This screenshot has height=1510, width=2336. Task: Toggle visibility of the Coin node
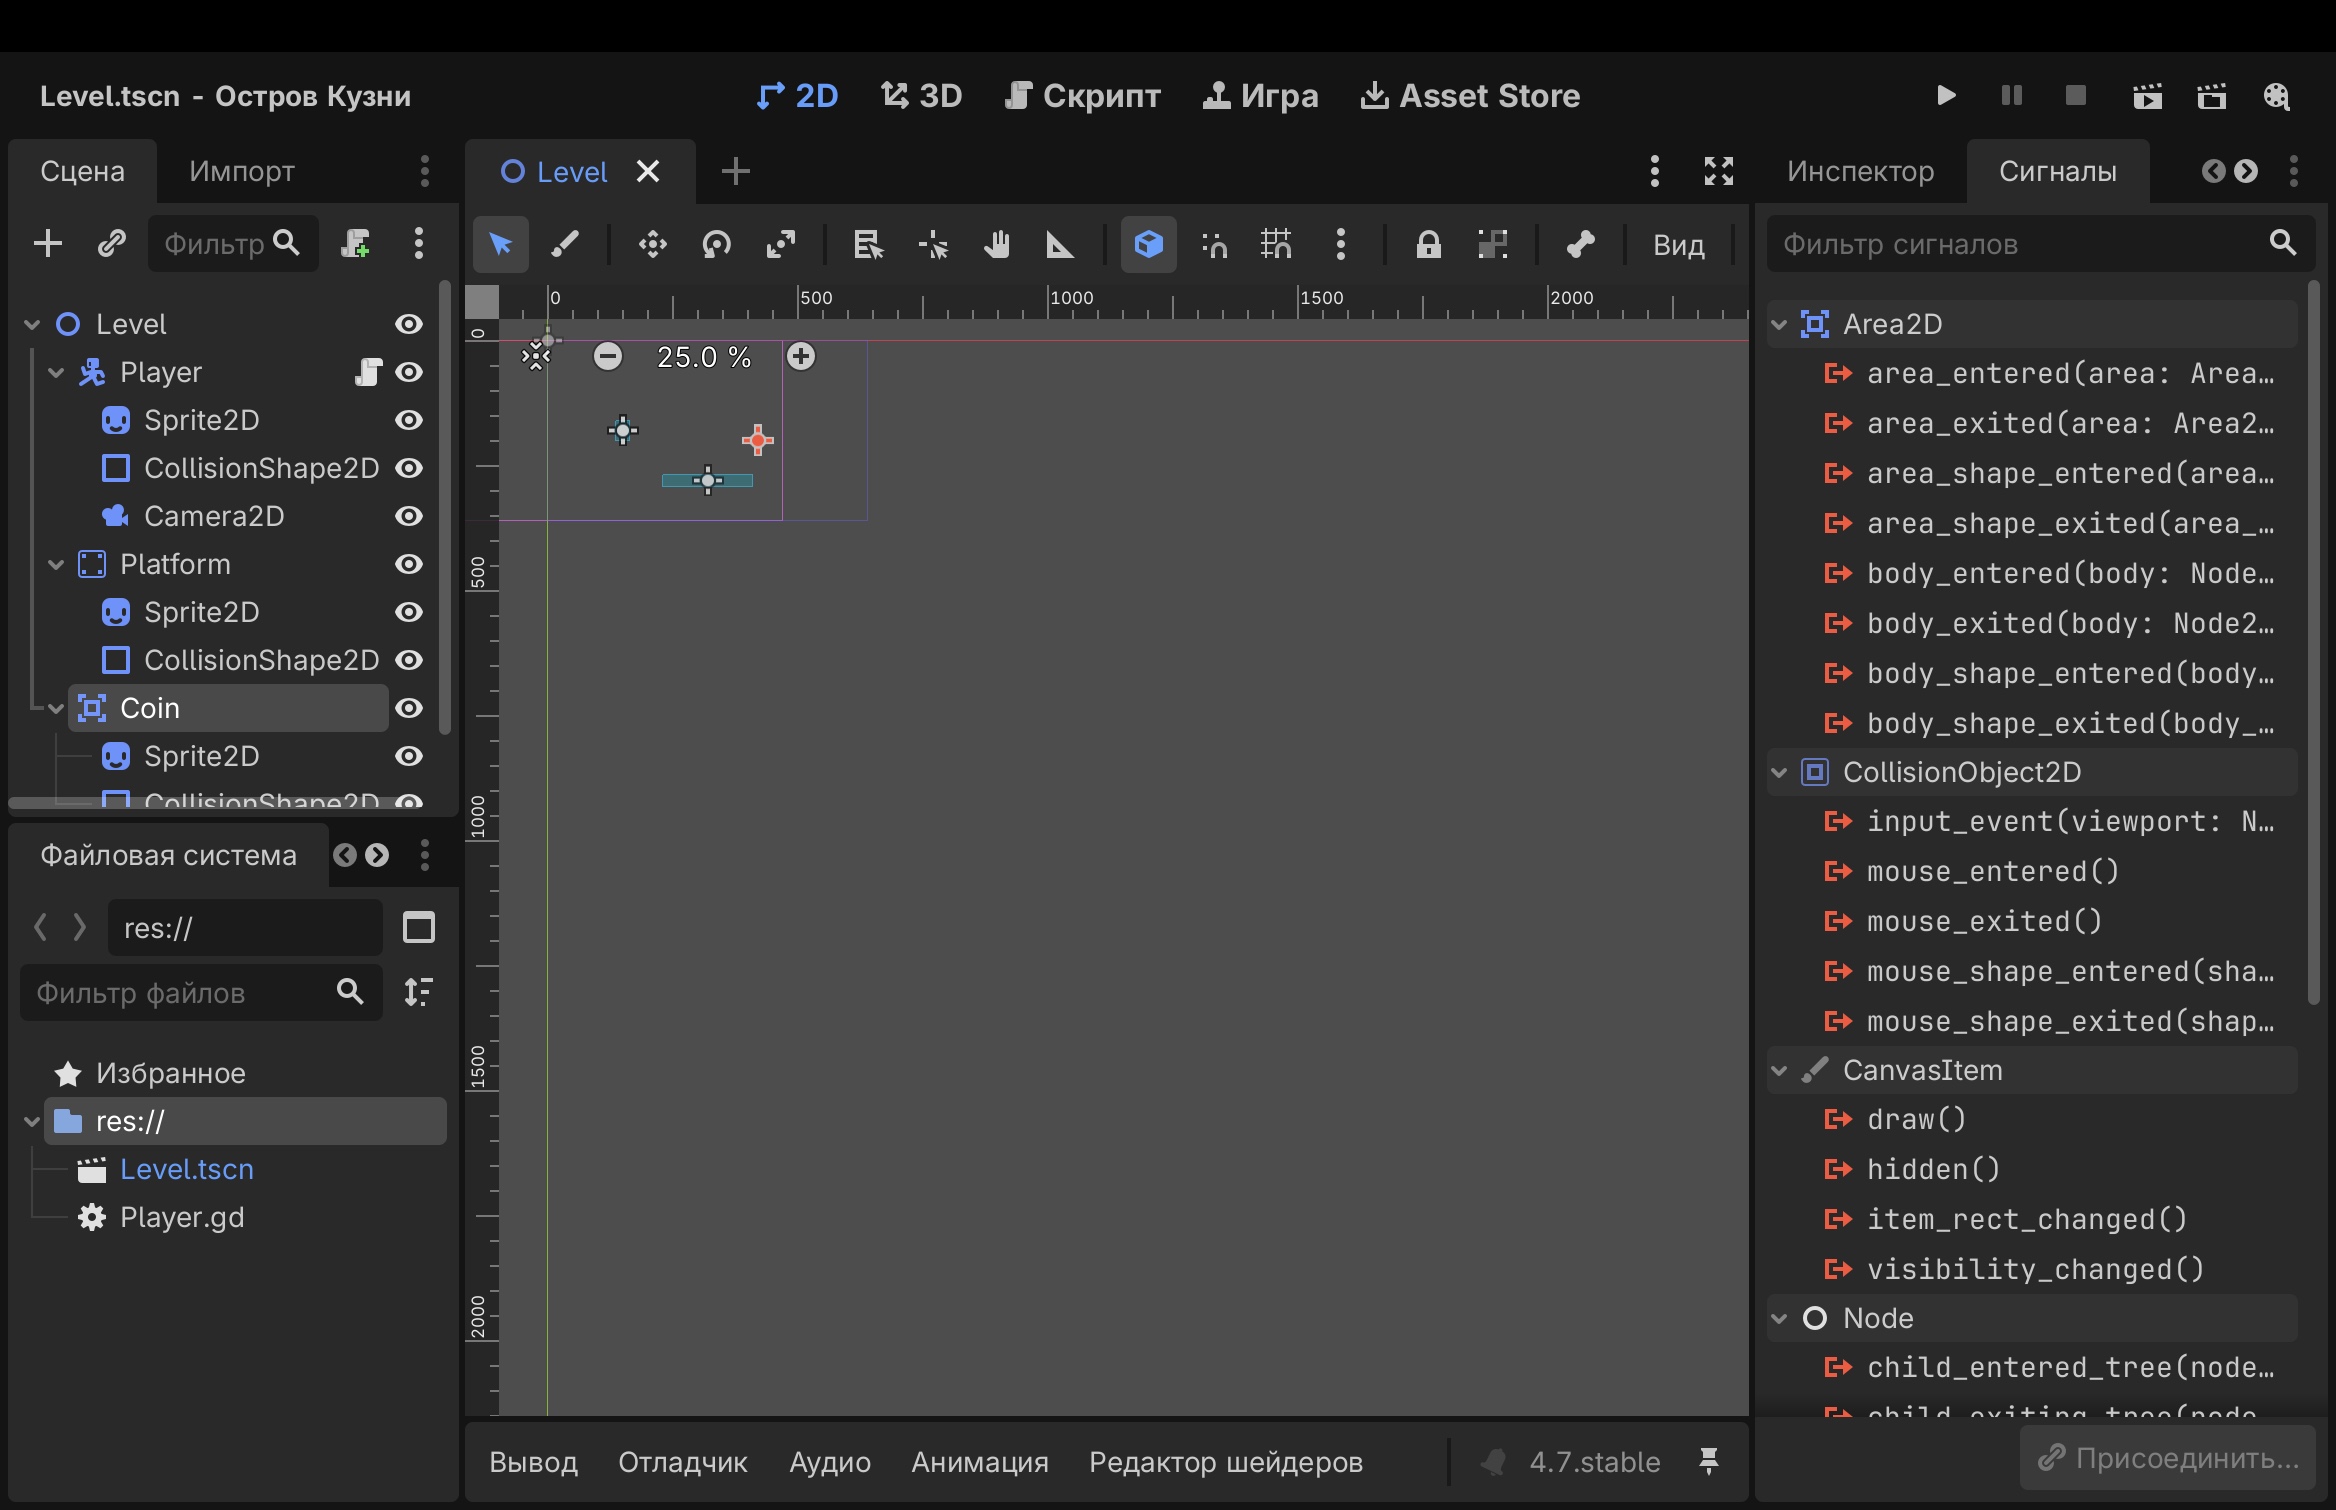pos(409,708)
